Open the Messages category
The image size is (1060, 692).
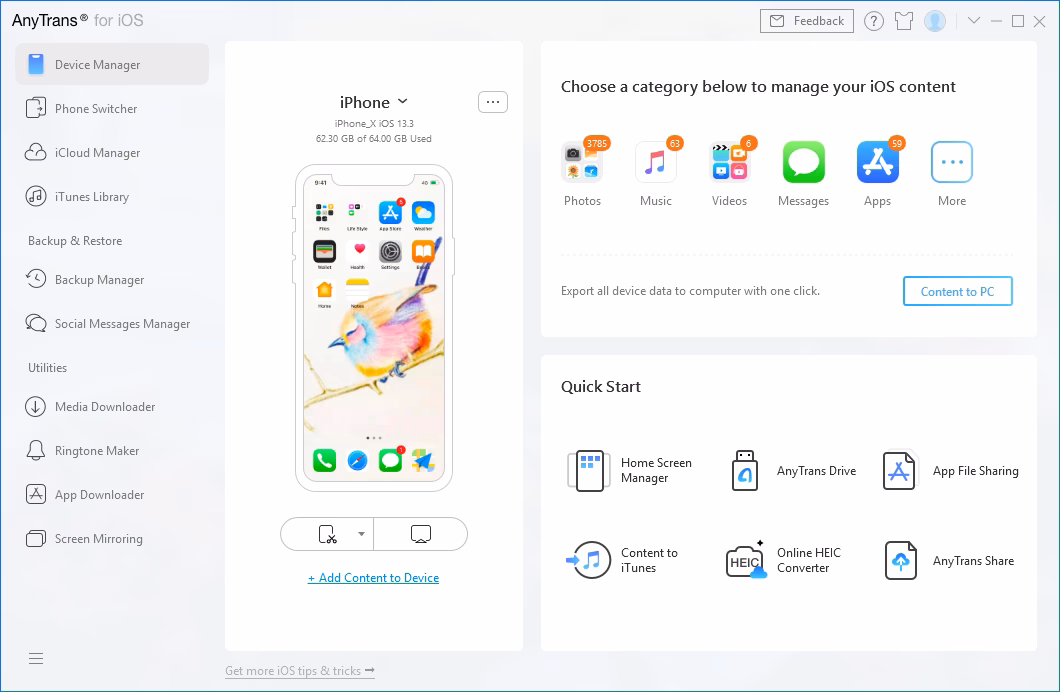[803, 162]
